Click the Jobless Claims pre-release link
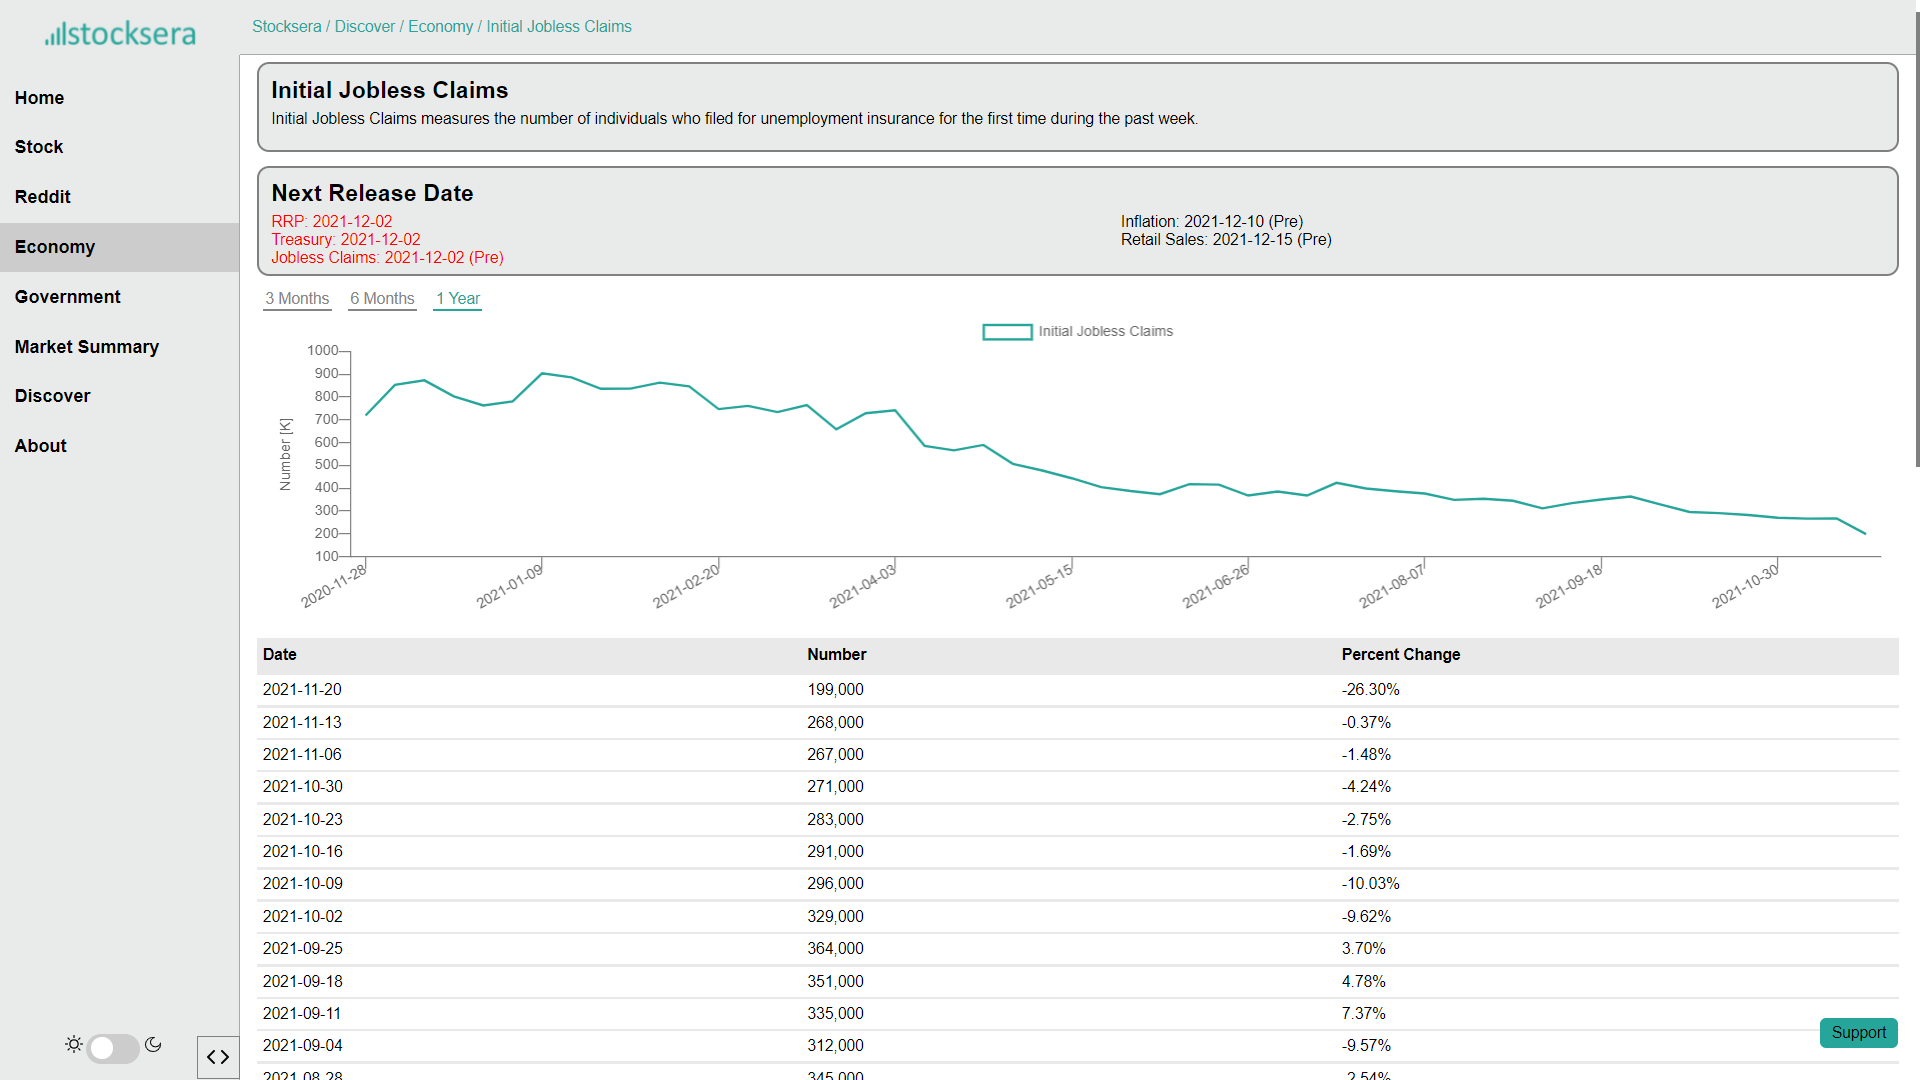This screenshot has width=1920, height=1080. (x=386, y=257)
